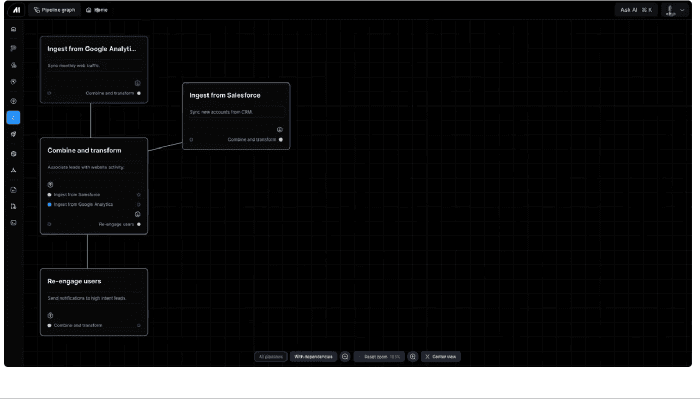Image resolution: width=700 pixels, height=399 pixels.
Task: Click the edge between Salesforce and Combine nodes
Action: click(x=165, y=146)
